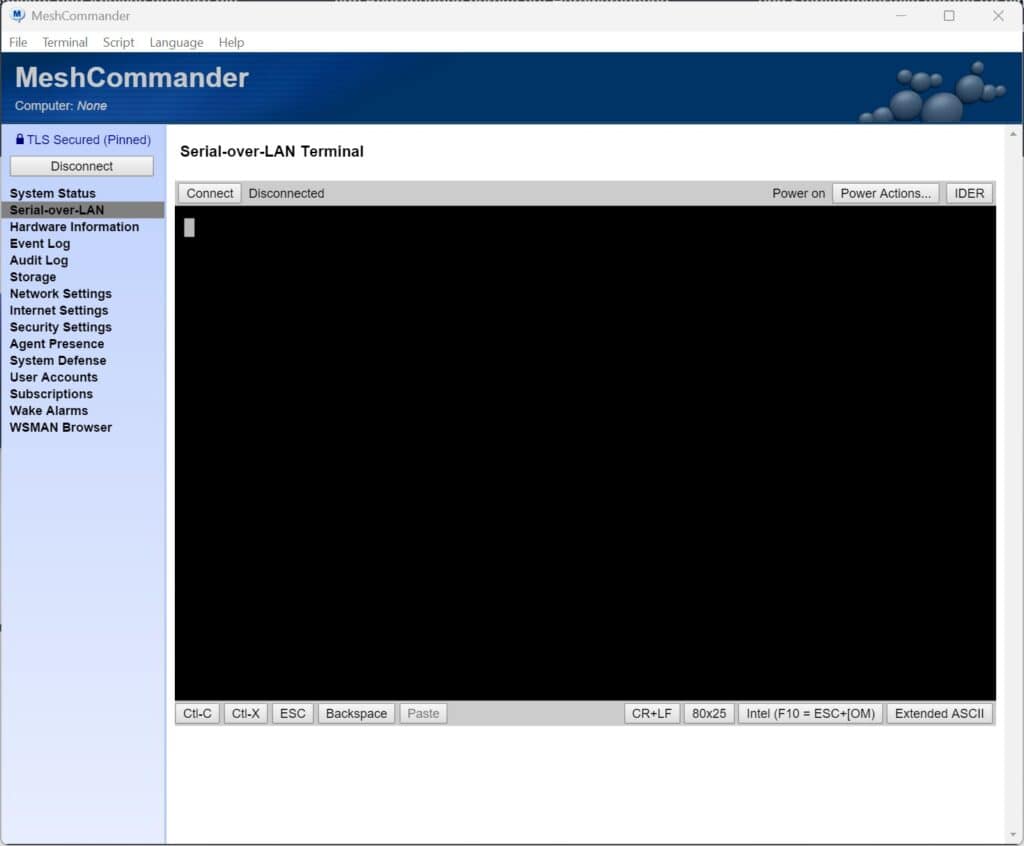Send Ctl-C to the terminal

click(197, 713)
